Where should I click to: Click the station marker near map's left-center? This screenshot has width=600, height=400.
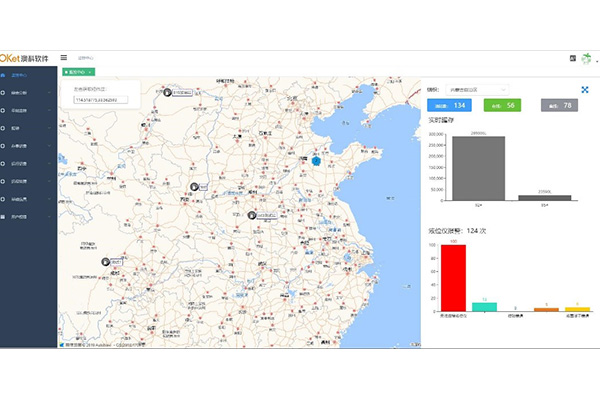pos(195,186)
